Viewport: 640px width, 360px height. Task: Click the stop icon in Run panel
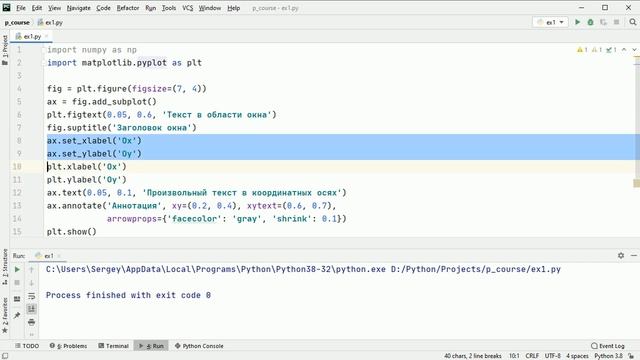coord(17,282)
